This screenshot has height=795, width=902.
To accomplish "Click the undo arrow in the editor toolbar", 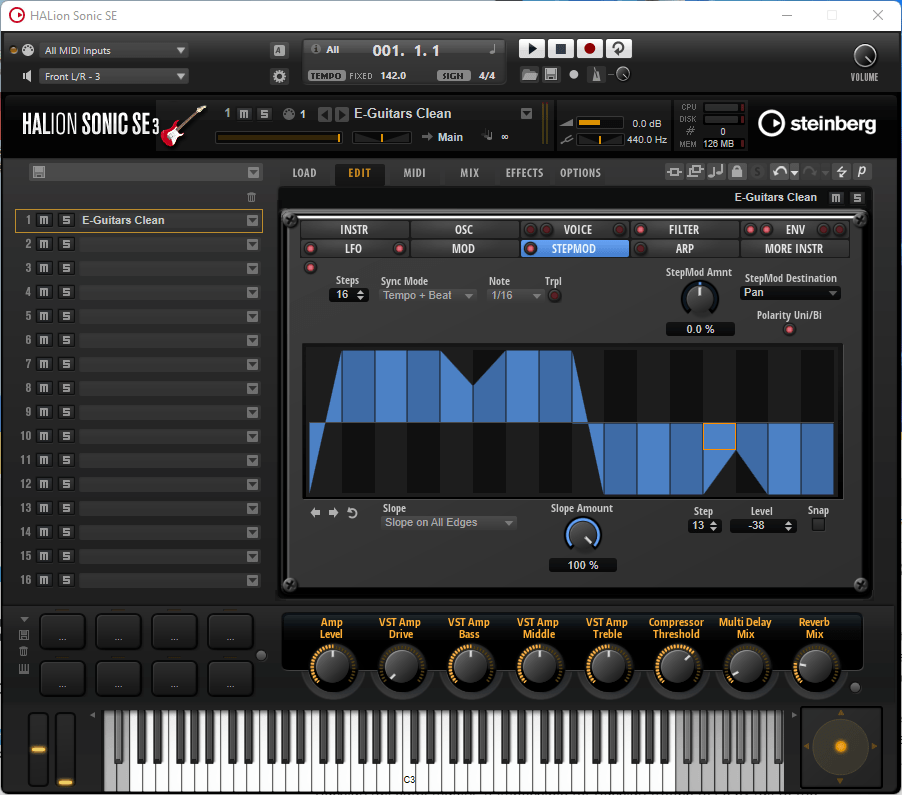I will pyautogui.click(x=780, y=171).
